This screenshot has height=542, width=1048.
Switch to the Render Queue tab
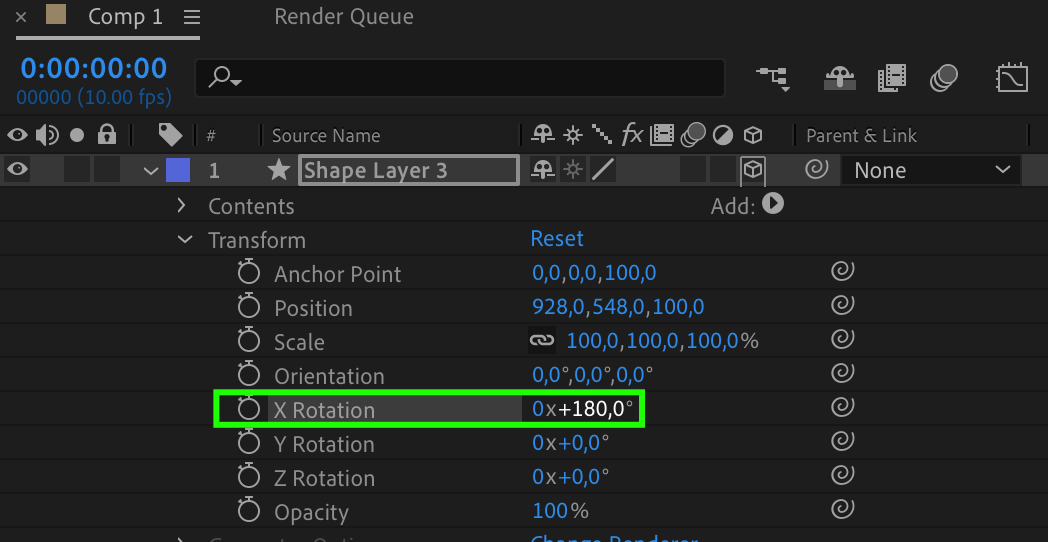tap(343, 16)
